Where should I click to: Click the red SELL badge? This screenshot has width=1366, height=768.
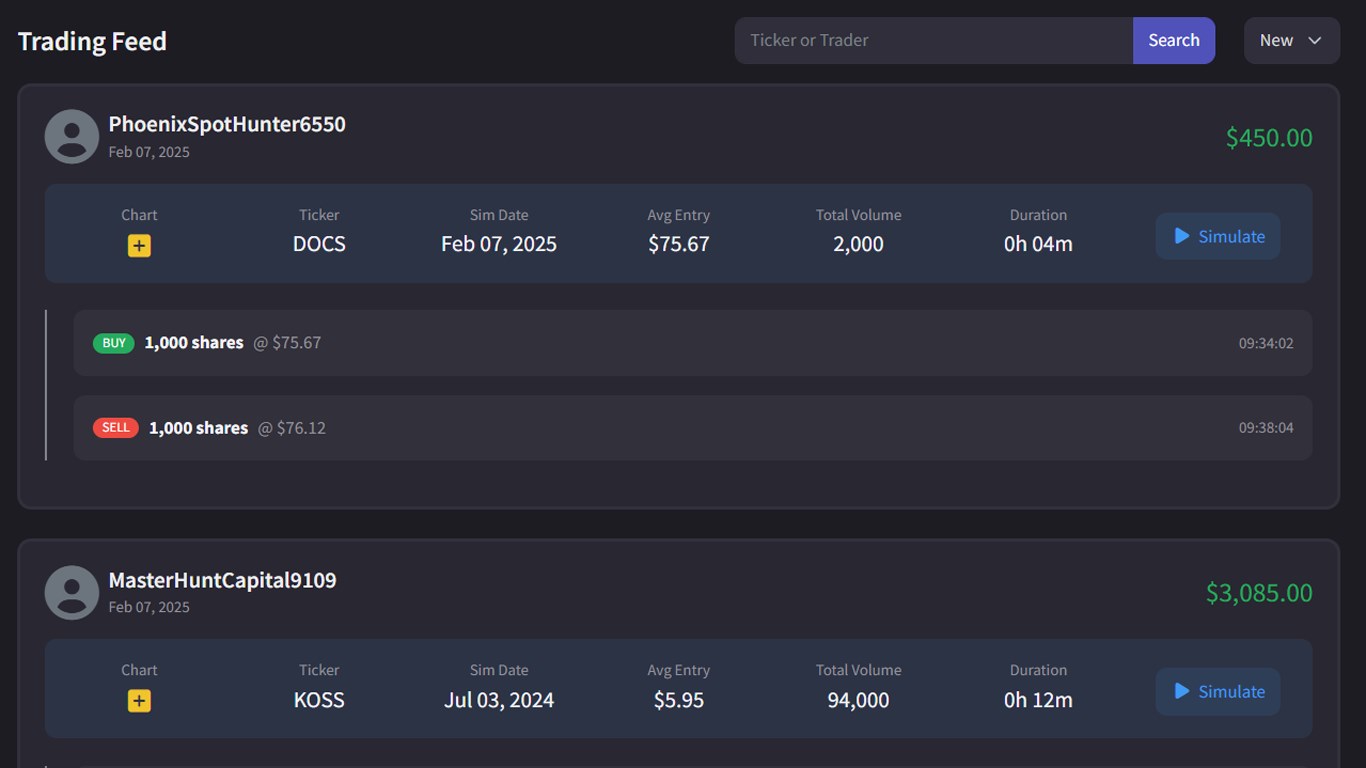(x=116, y=428)
